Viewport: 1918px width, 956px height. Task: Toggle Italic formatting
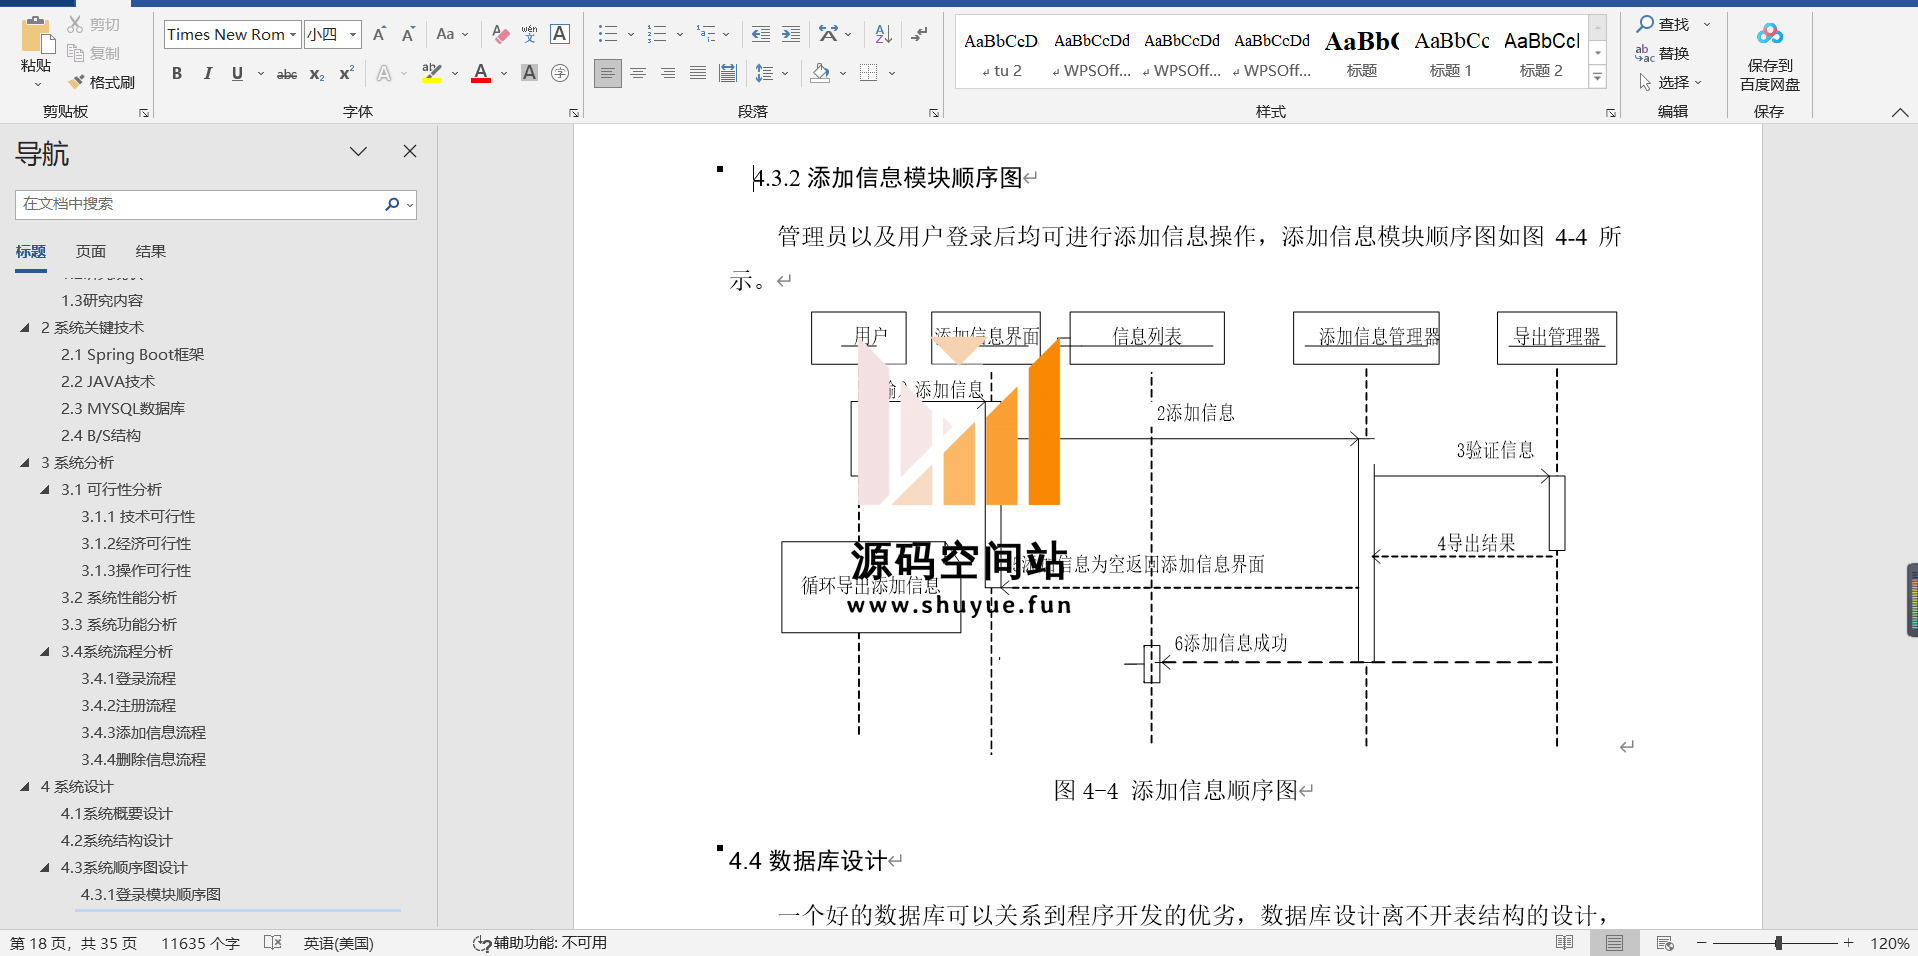(207, 74)
